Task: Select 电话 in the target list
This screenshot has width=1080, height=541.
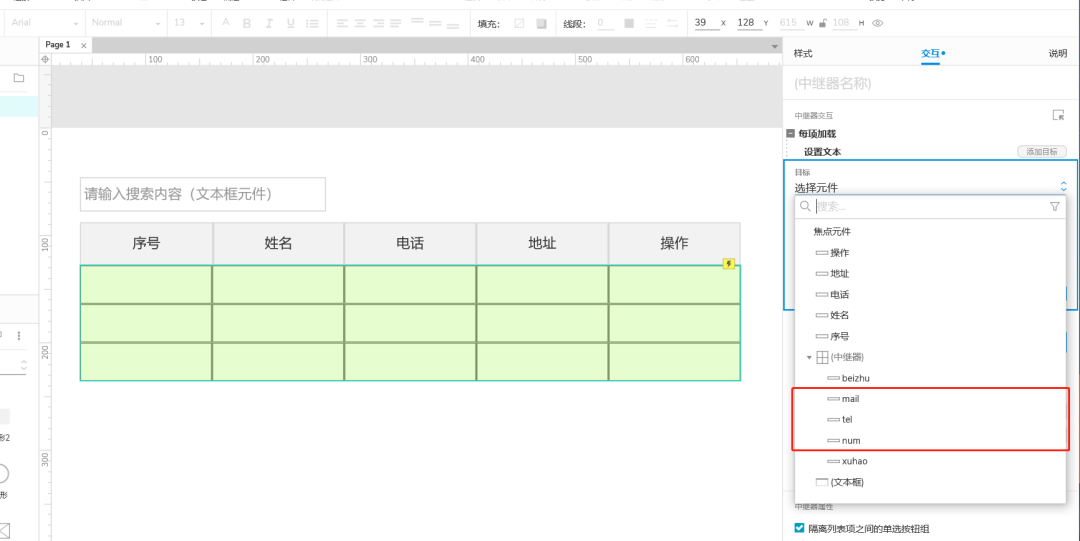Action: (840, 294)
